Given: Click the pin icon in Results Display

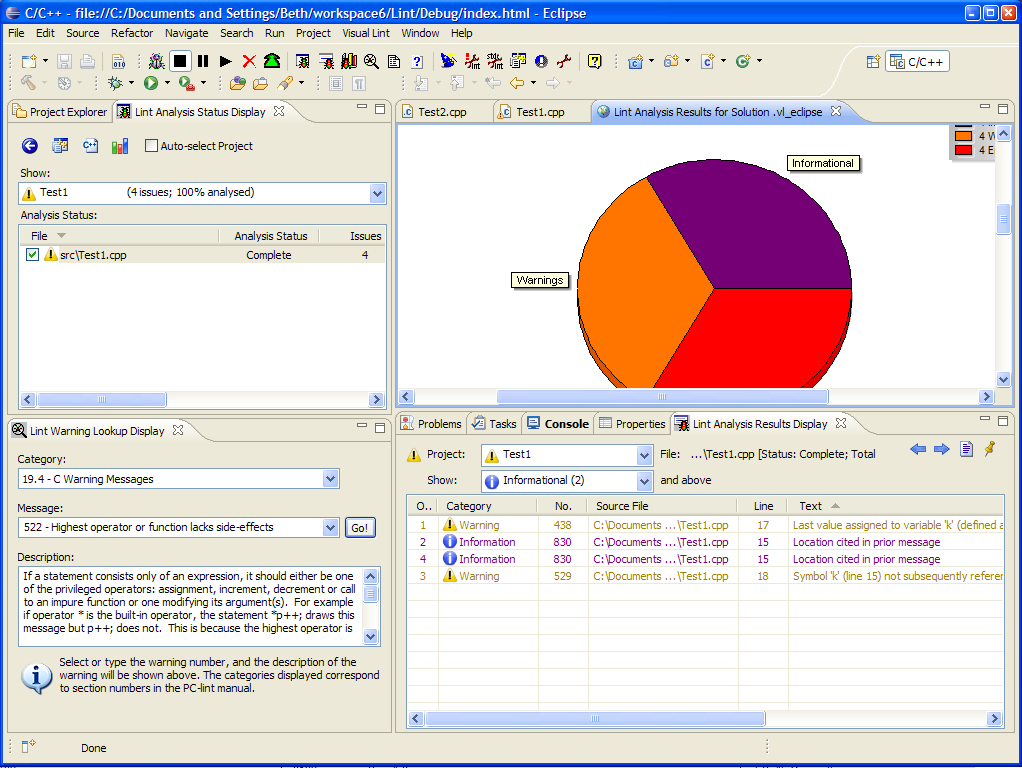Looking at the screenshot, I should pyautogui.click(x=990, y=449).
